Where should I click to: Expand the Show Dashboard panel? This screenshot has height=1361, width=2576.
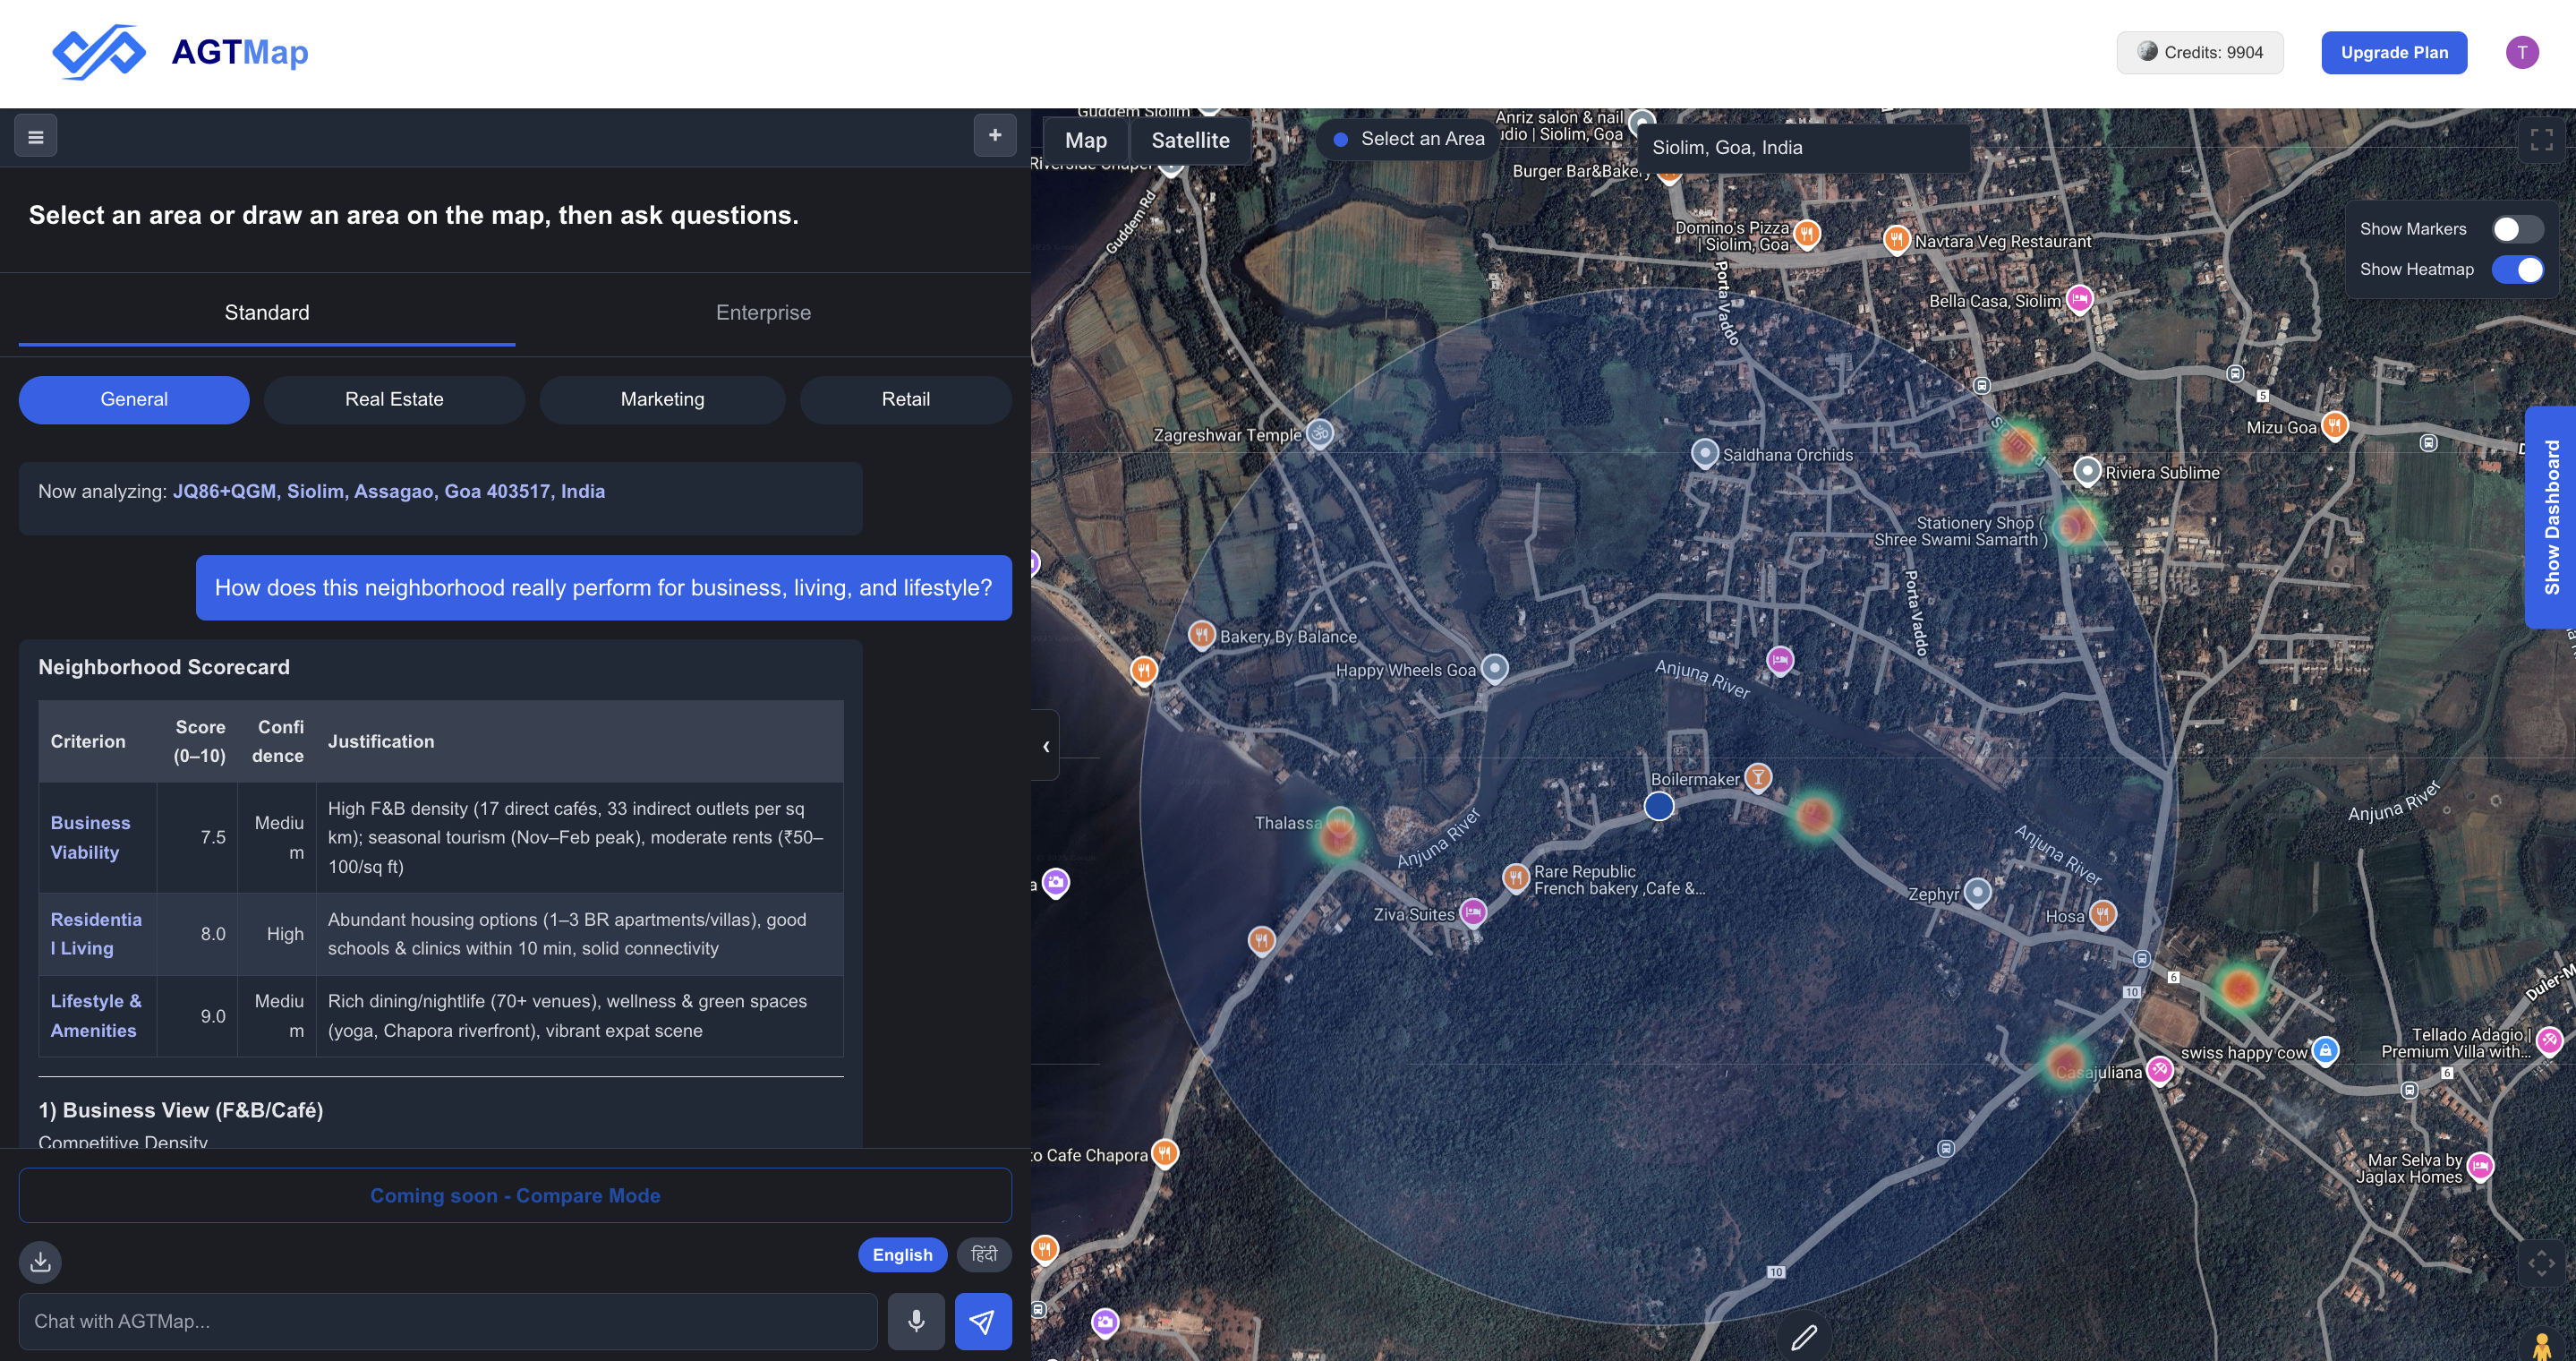pos(2553,517)
